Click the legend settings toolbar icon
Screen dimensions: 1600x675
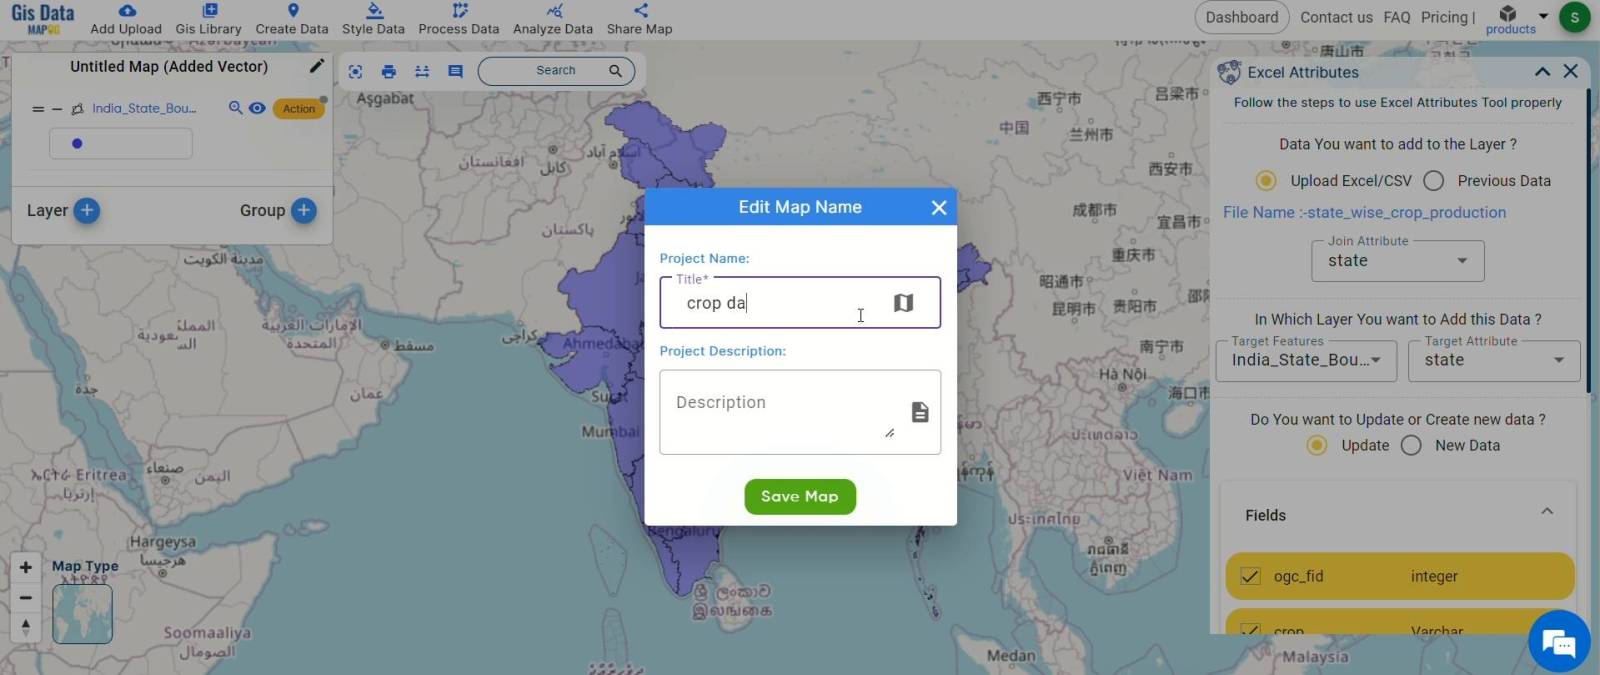coord(422,71)
